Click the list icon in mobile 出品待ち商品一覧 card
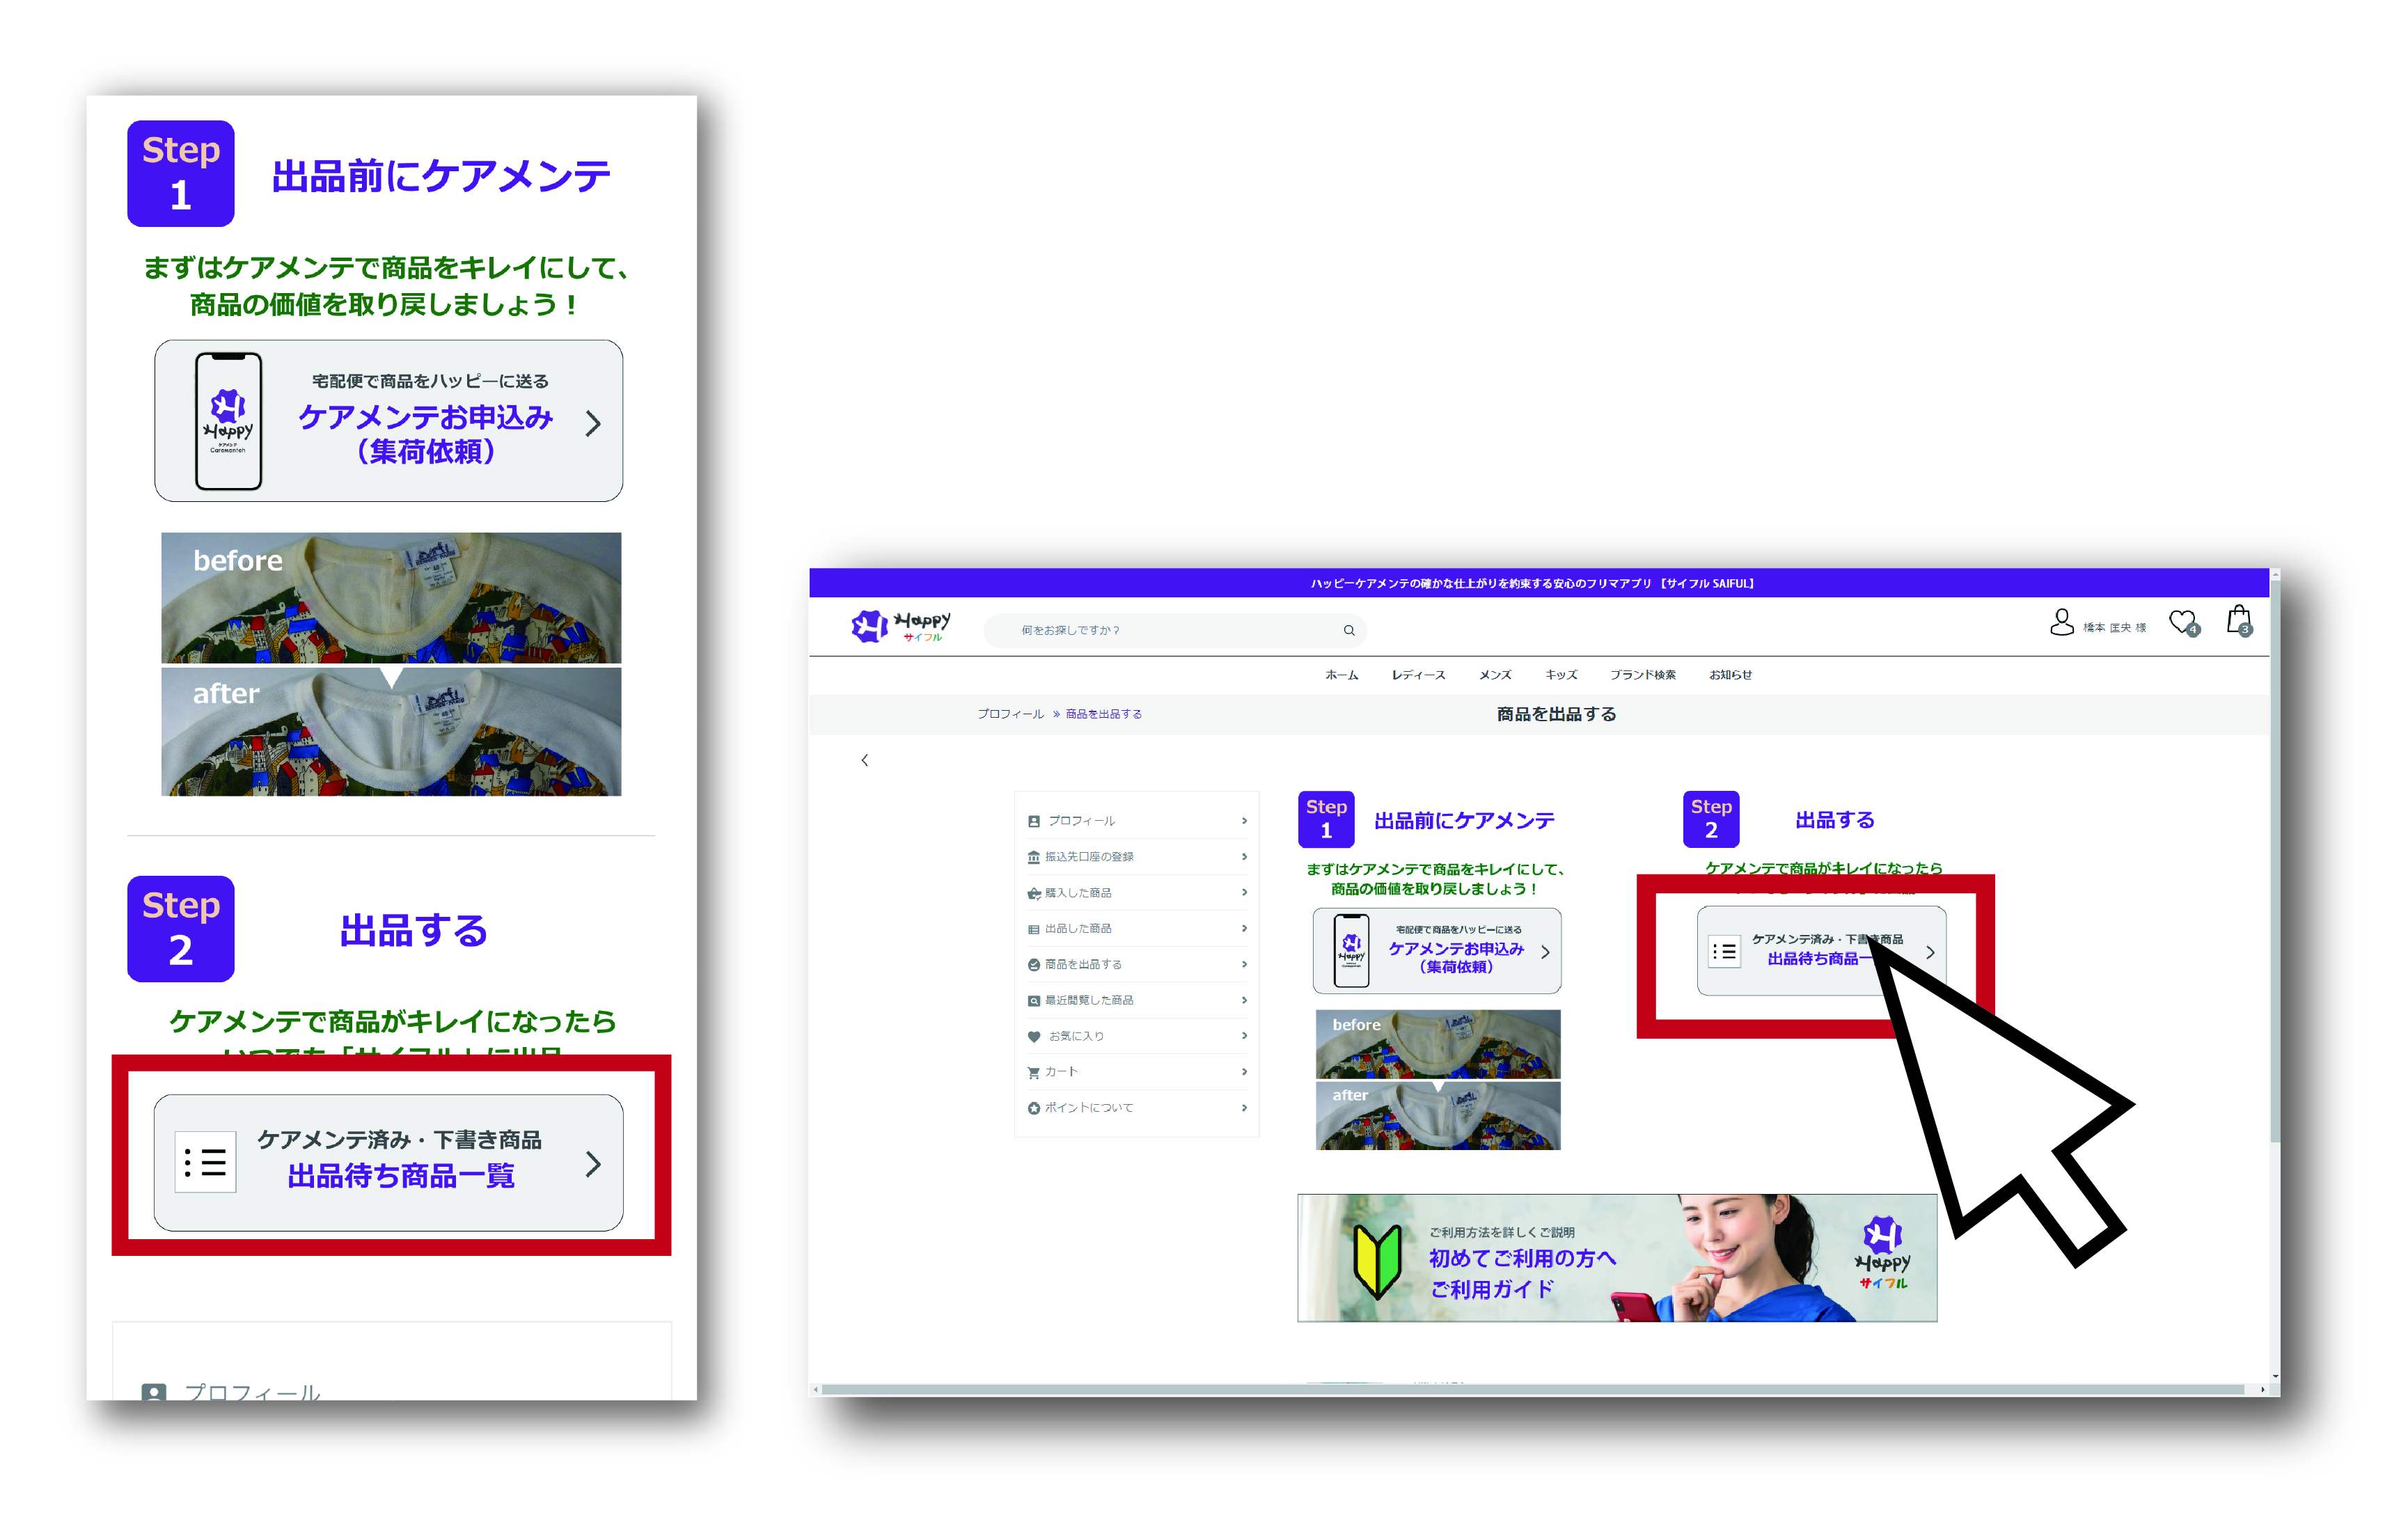The height and width of the screenshot is (1526, 2408). [205, 1162]
